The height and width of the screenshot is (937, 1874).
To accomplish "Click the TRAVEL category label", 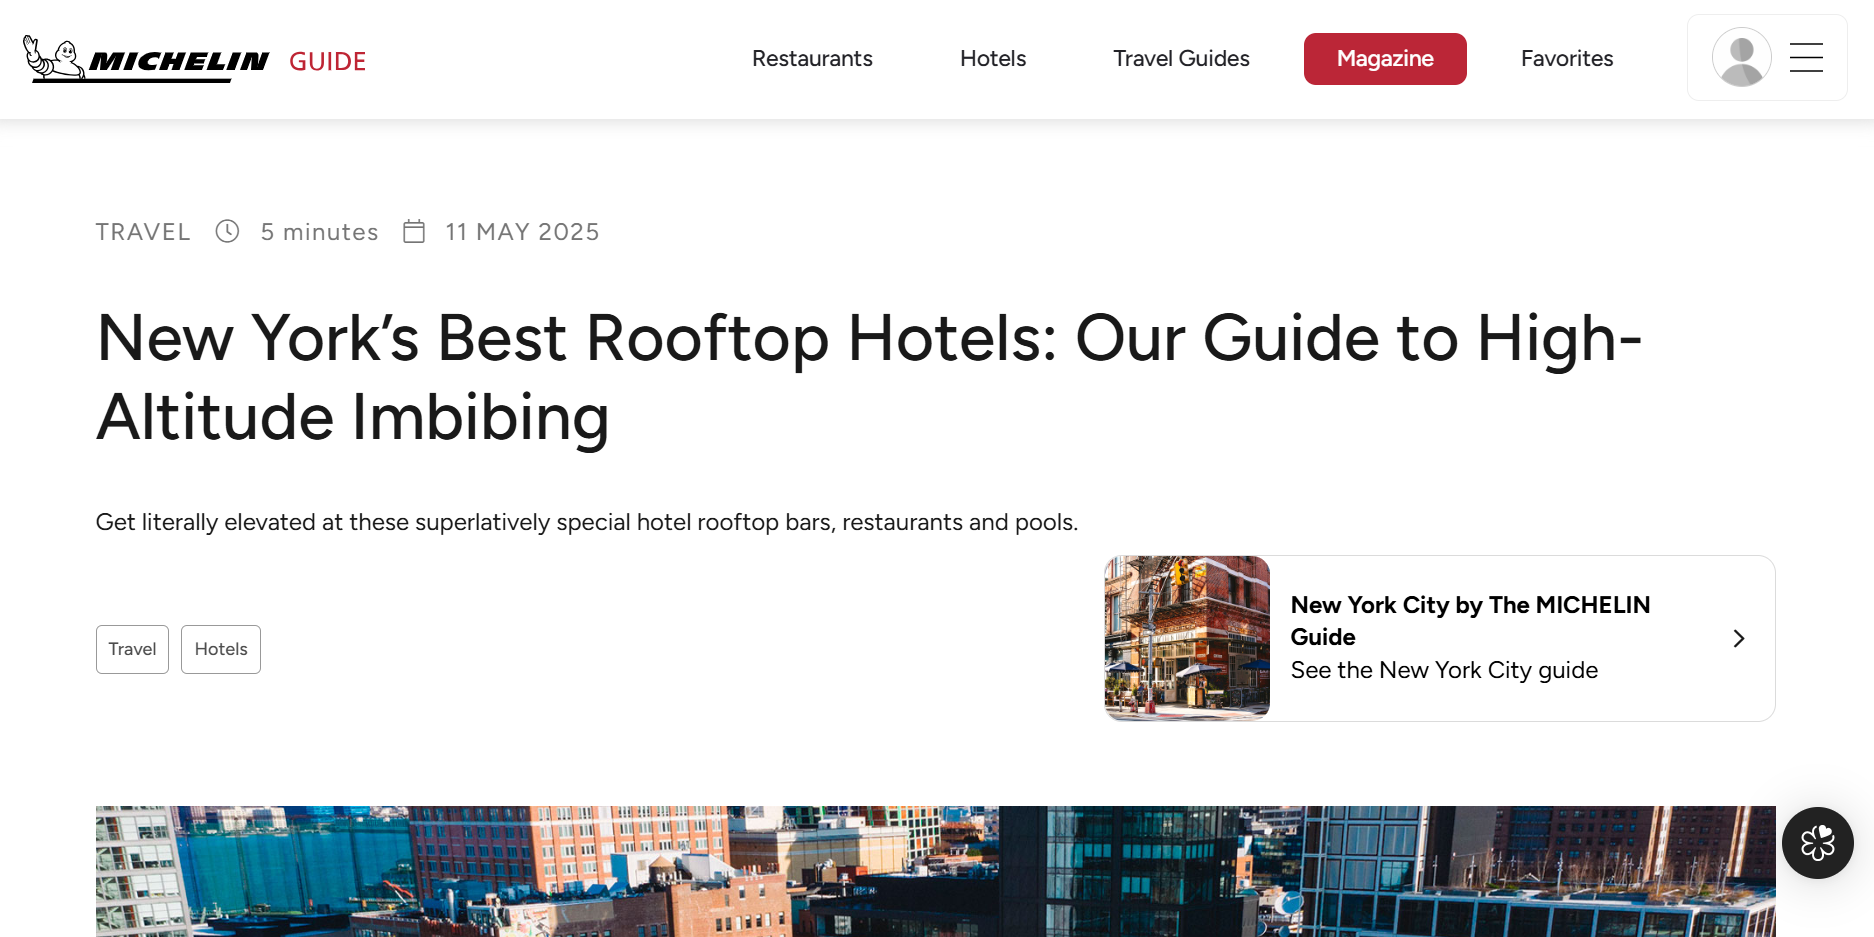I will coord(143,232).
